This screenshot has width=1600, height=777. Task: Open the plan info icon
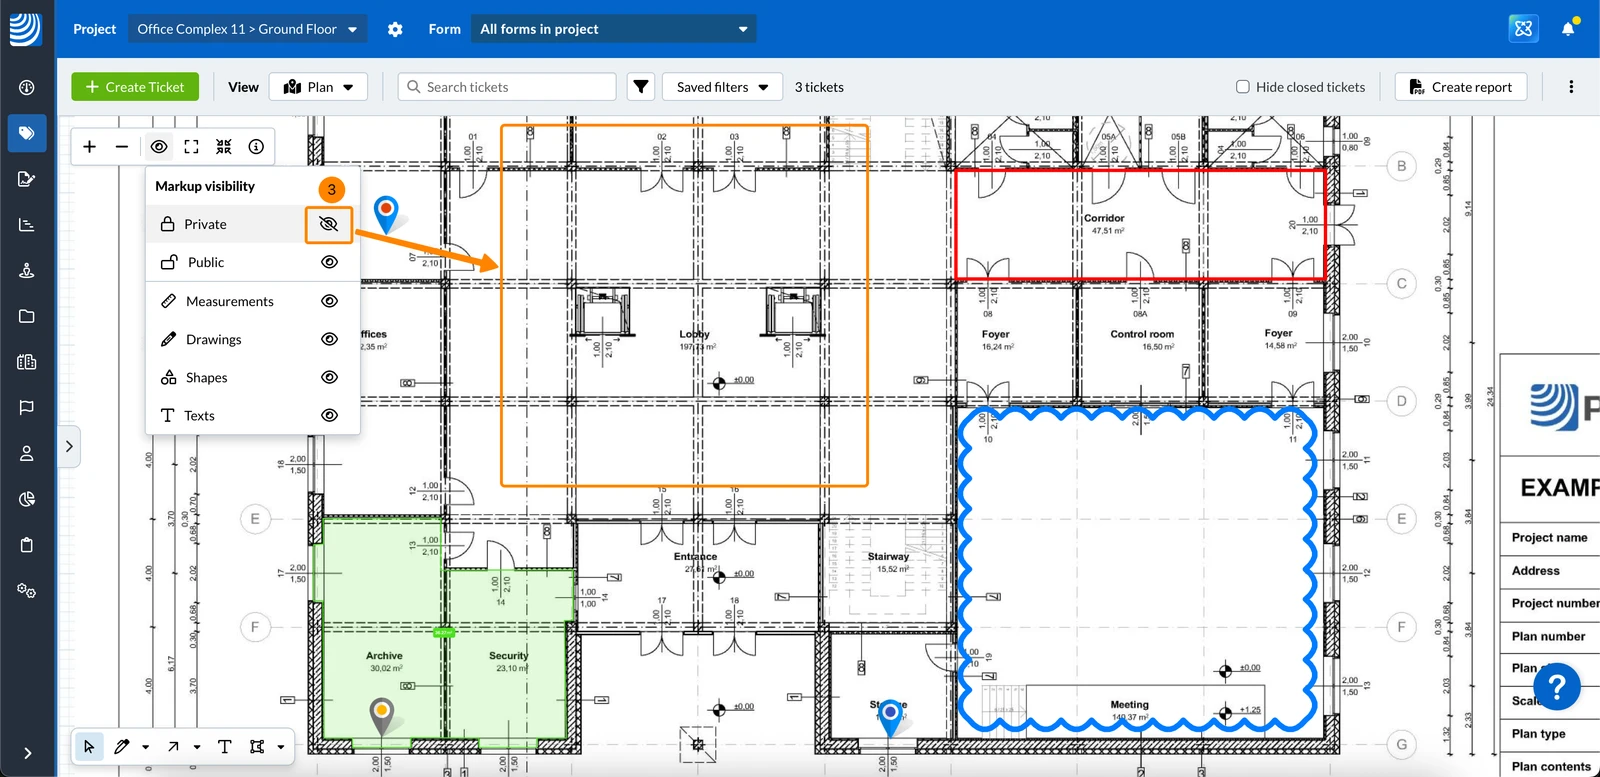[x=257, y=147]
